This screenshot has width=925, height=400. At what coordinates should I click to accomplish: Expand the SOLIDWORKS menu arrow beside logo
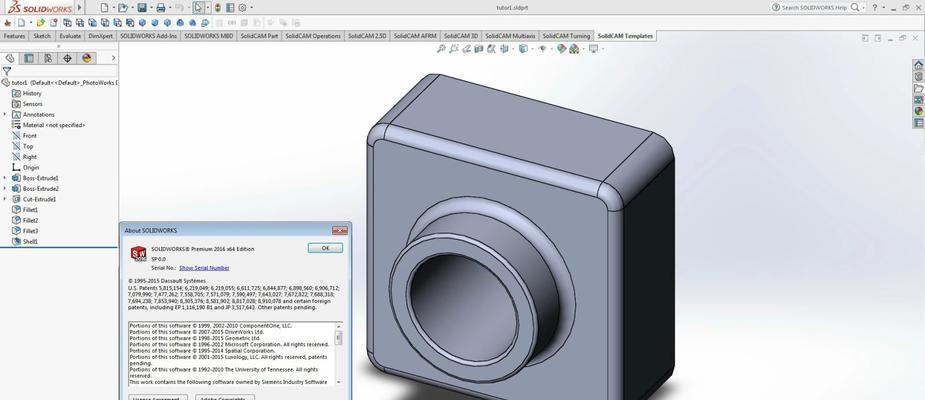click(80, 8)
